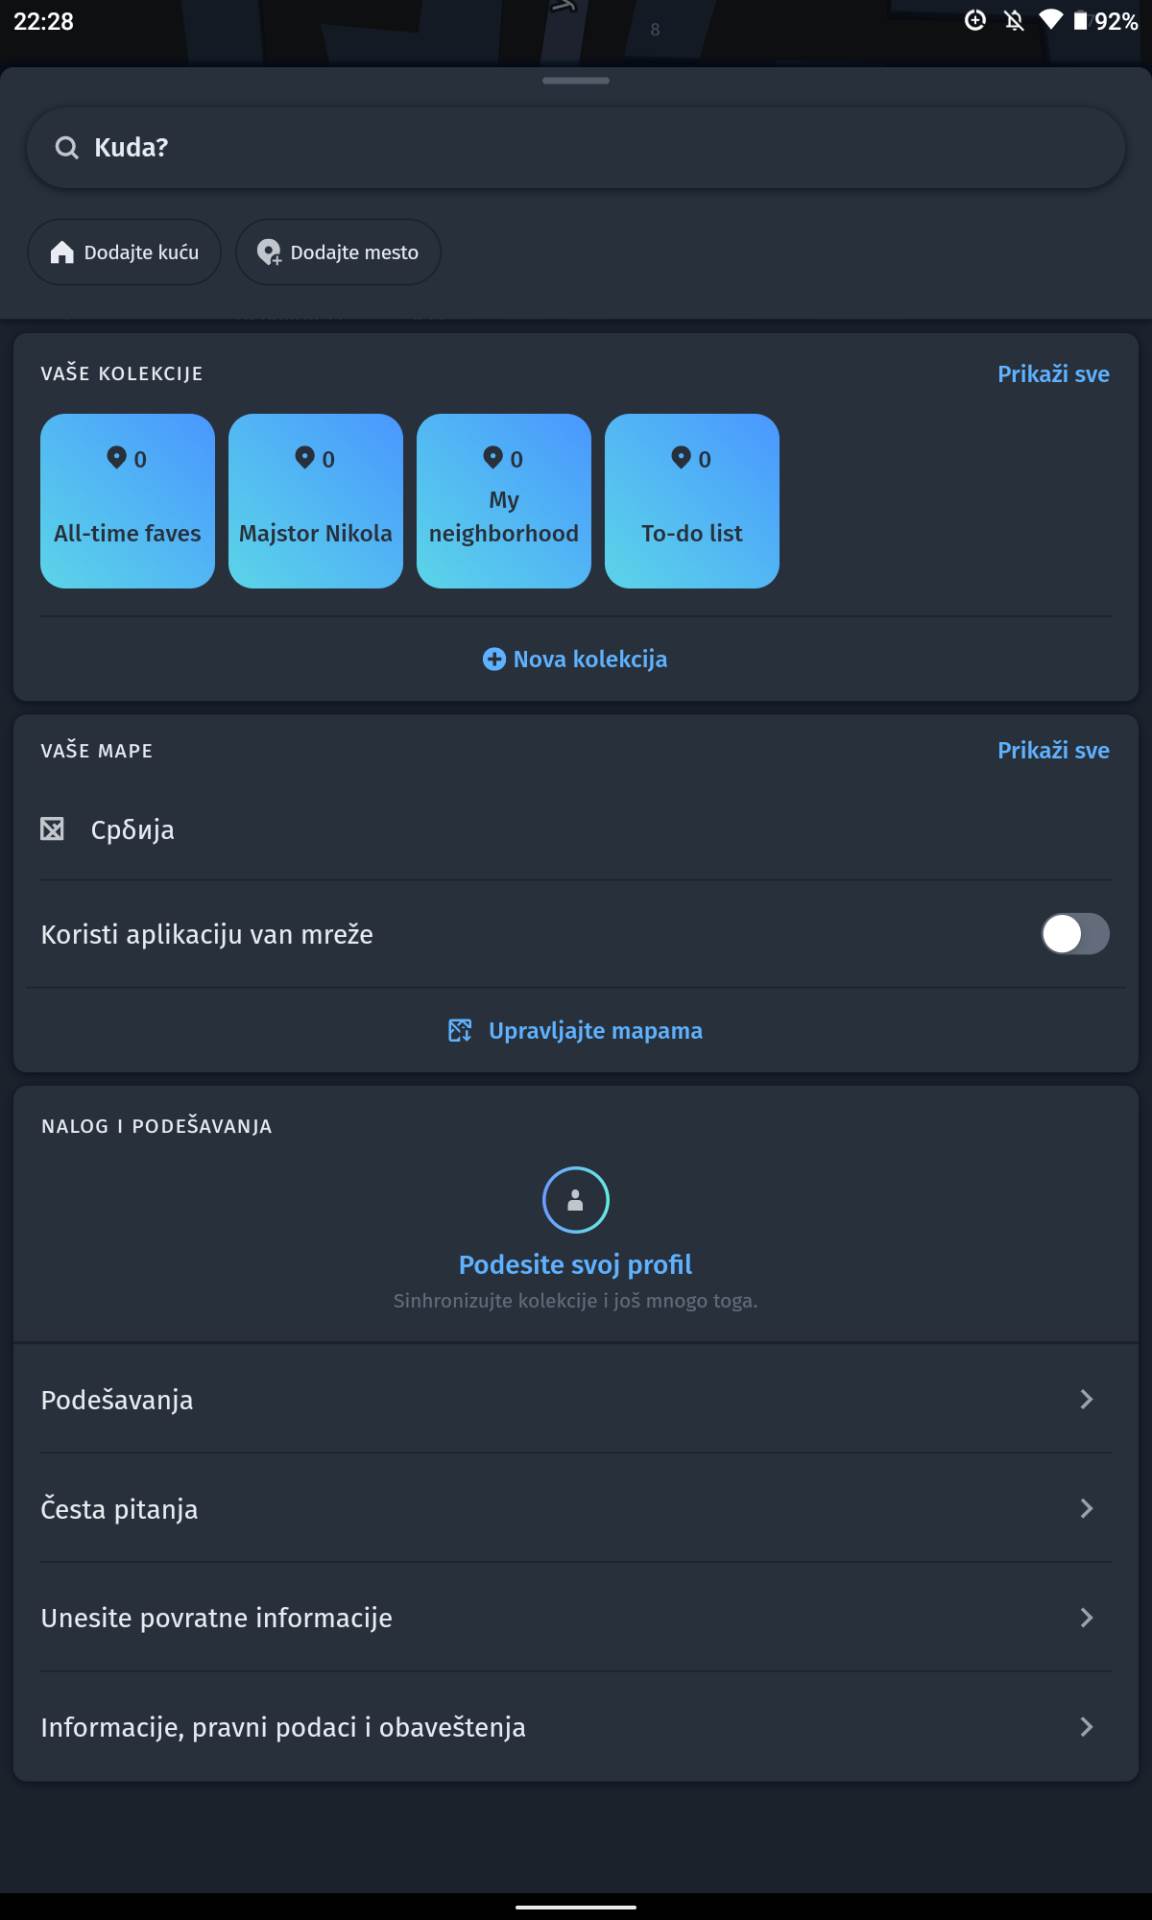Screen dimensions: 1152x1920
Task: Enable Koristi aplikaciju van mreže switch
Action: click(1075, 934)
